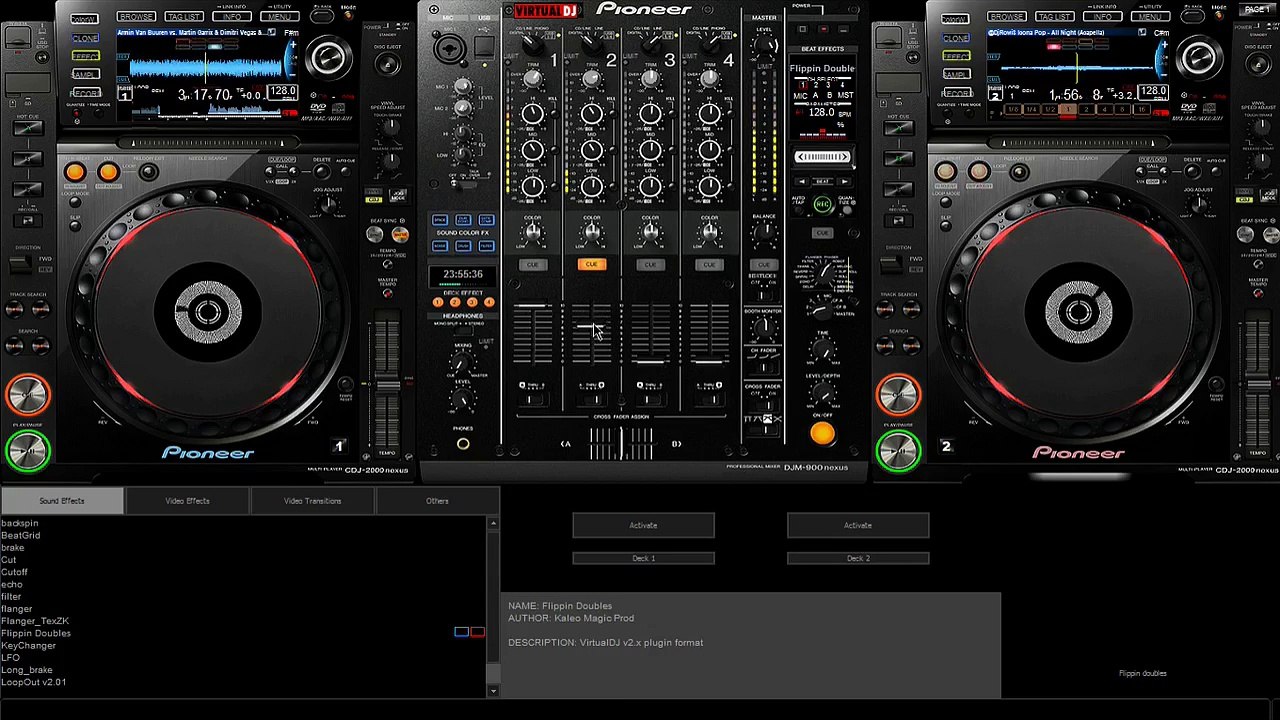This screenshot has height=720, width=1280.
Task: Click the green REC button on the mixer
Action: click(x=822, y=204)
